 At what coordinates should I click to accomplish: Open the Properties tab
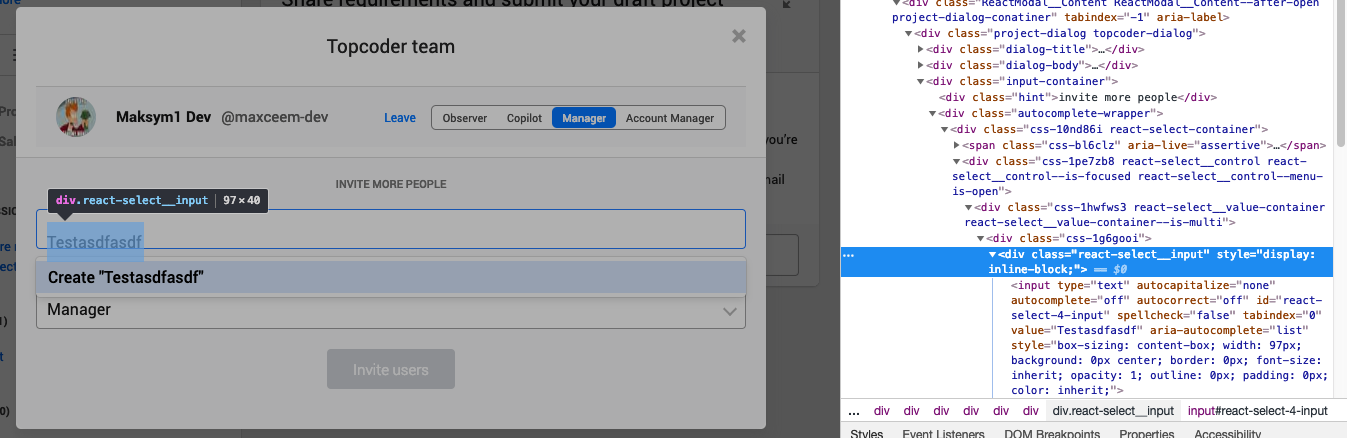1146,434
